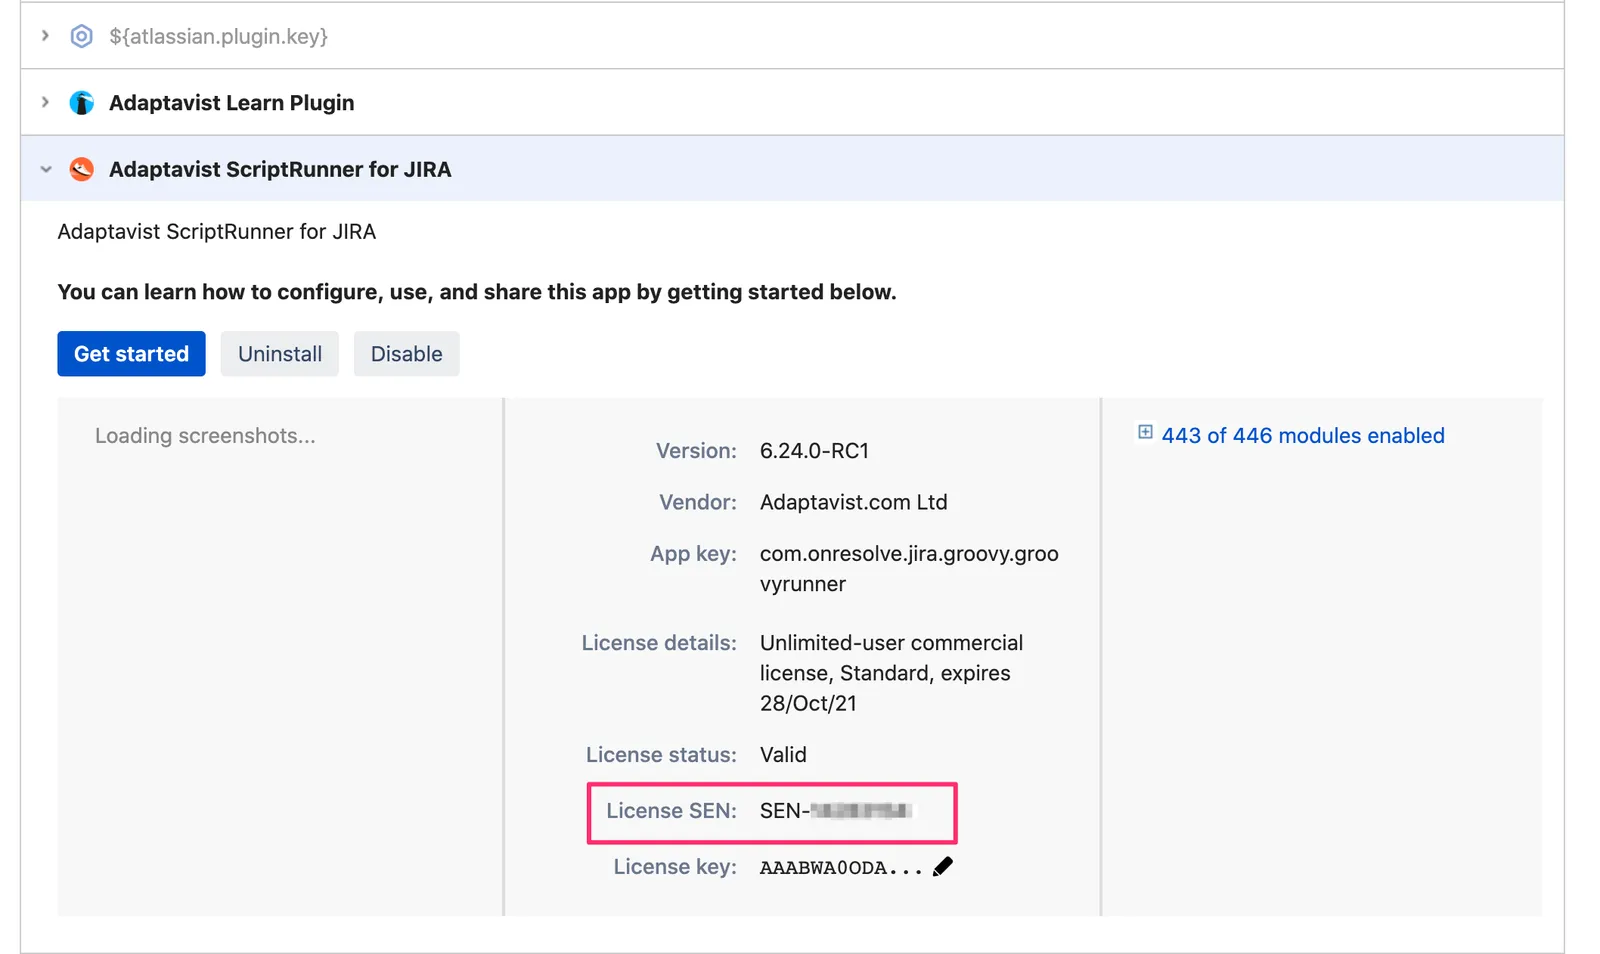Click the Vendor: label
1600x954 pixels.
click(698, 501)
